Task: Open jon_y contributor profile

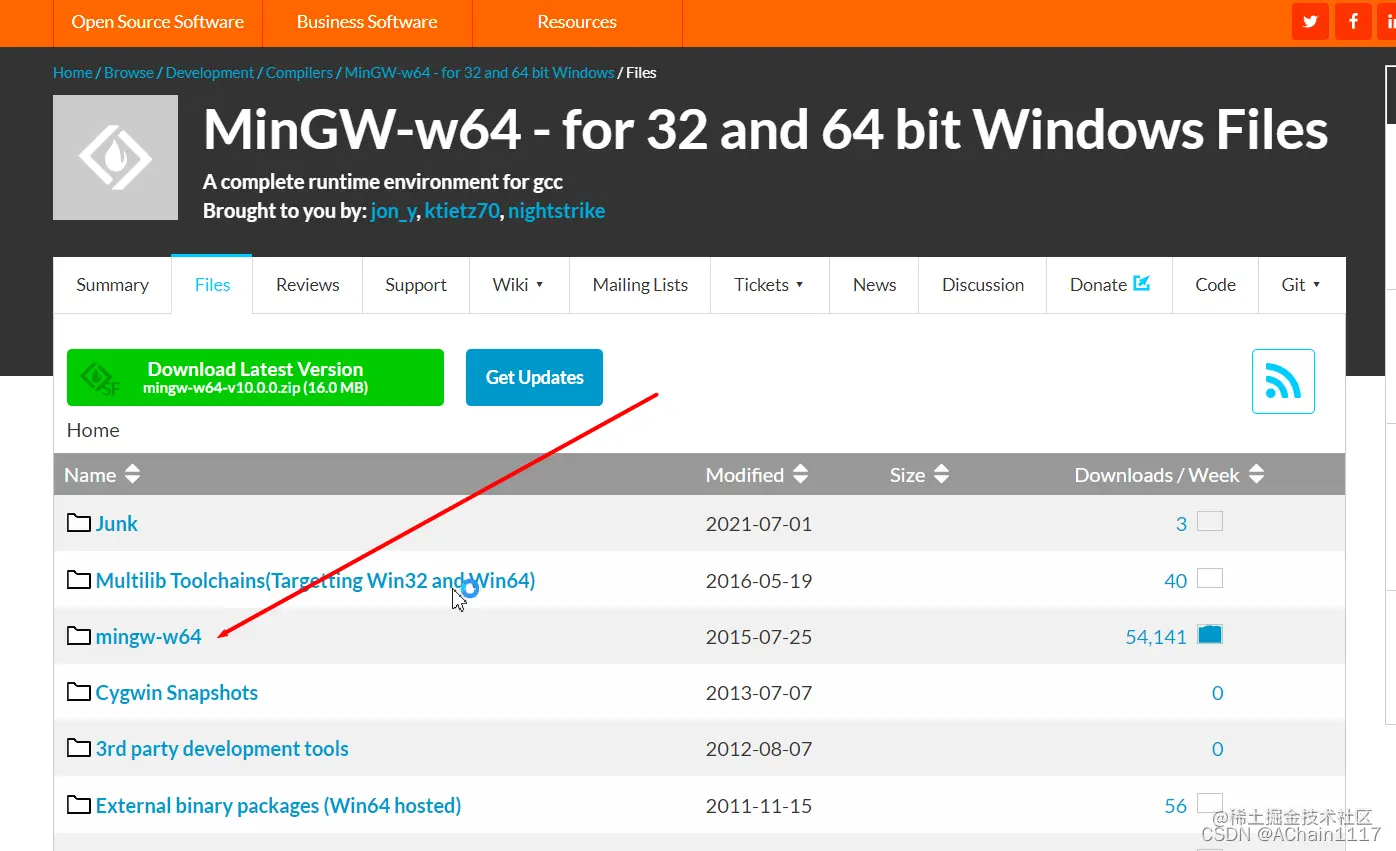Action: point(393,211)
